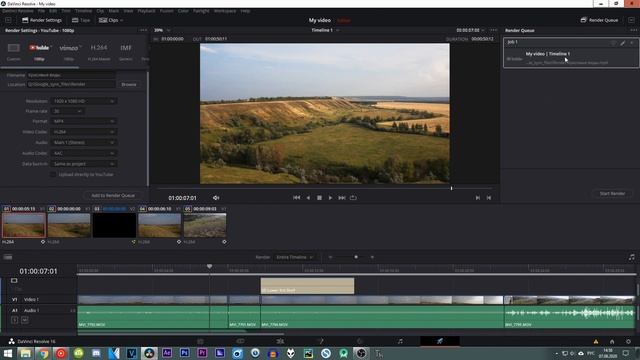Select the black clip 03 thumbnail
This screenshot has width=640, height=360.
coord(114,225)
